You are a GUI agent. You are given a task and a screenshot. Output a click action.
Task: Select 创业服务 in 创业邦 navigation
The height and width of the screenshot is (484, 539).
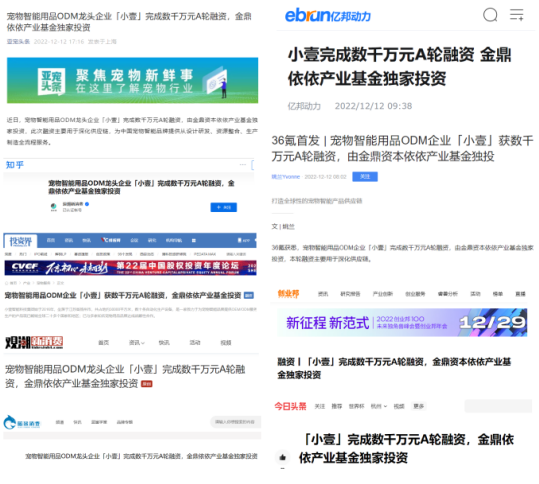point(415,294)
